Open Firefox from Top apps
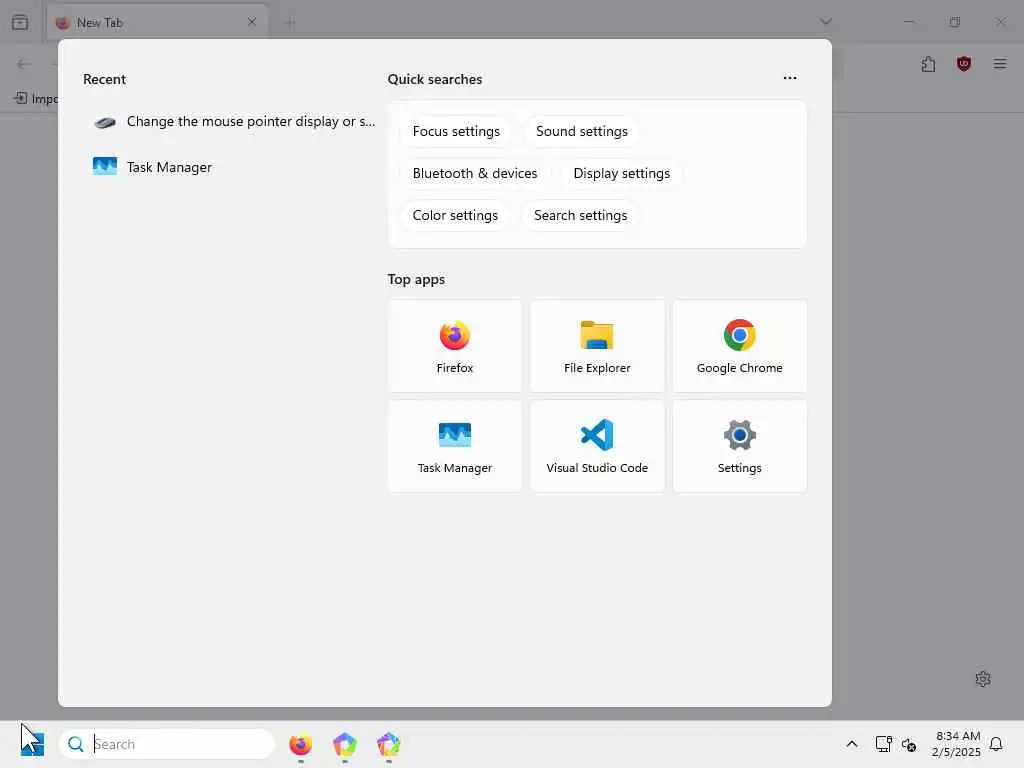Viewport: 1024px width, 768px height. (455, 346)
